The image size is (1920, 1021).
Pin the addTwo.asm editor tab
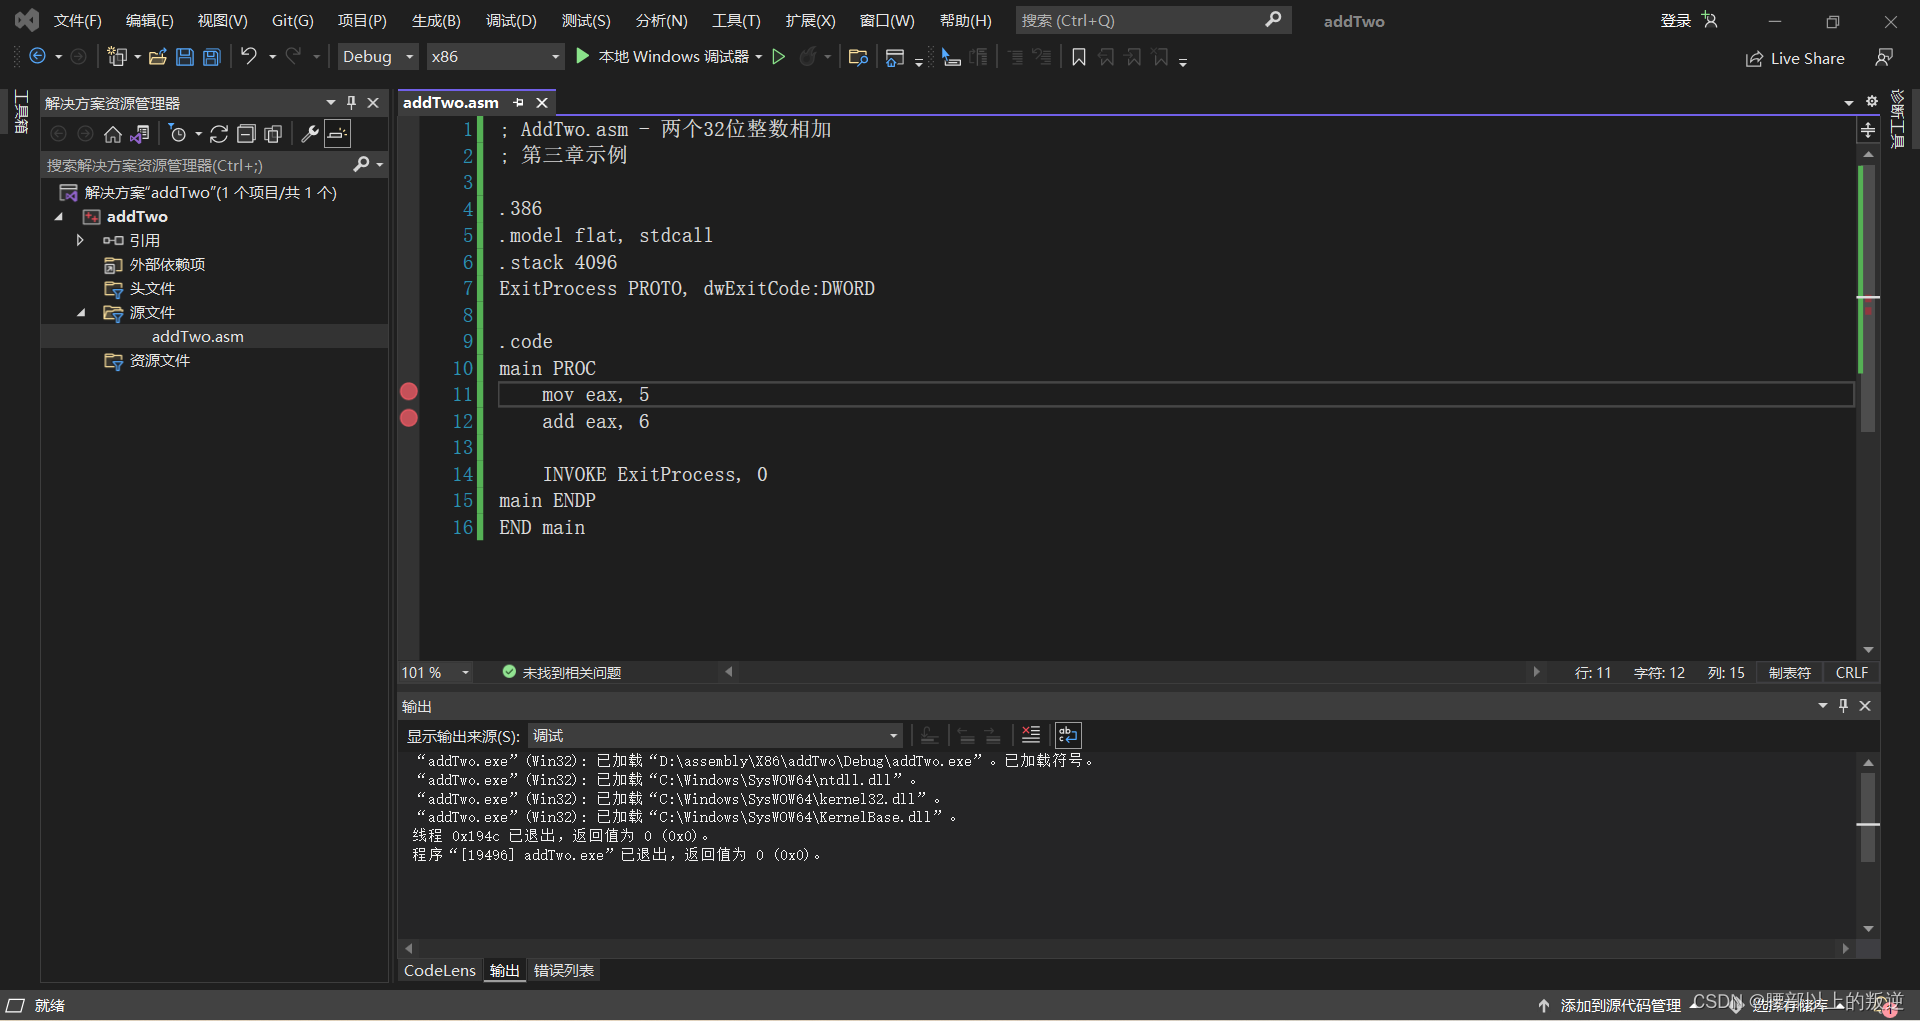tap(518, 103)
